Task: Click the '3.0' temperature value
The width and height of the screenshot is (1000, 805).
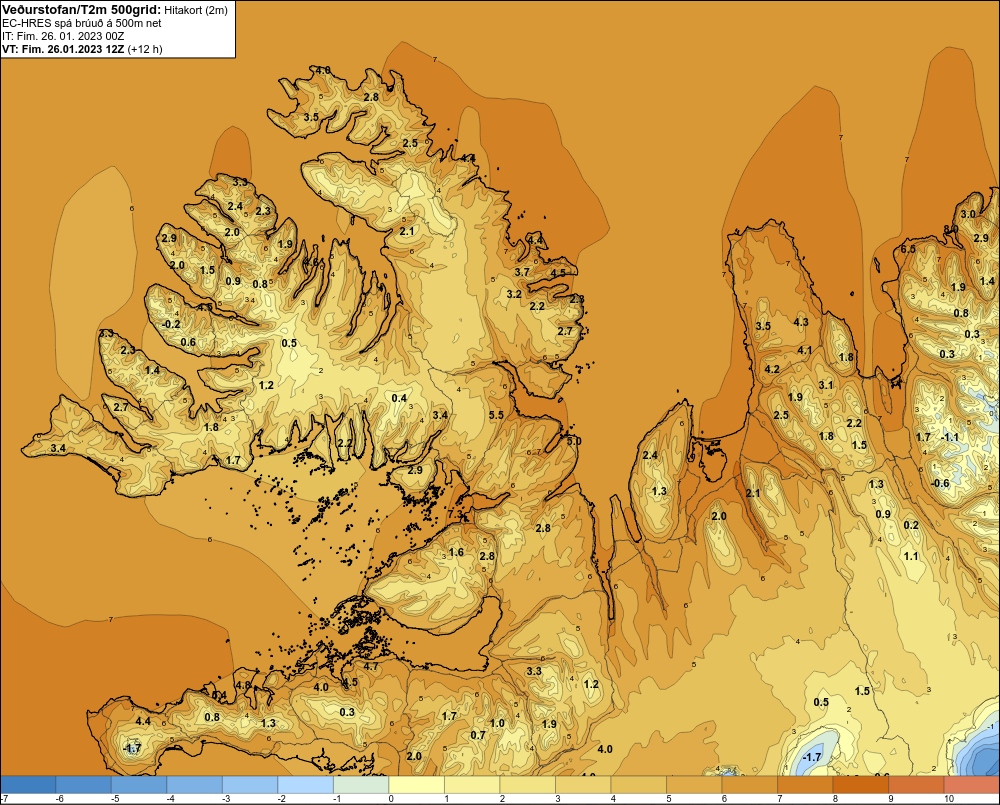Action: coord(968,214)
